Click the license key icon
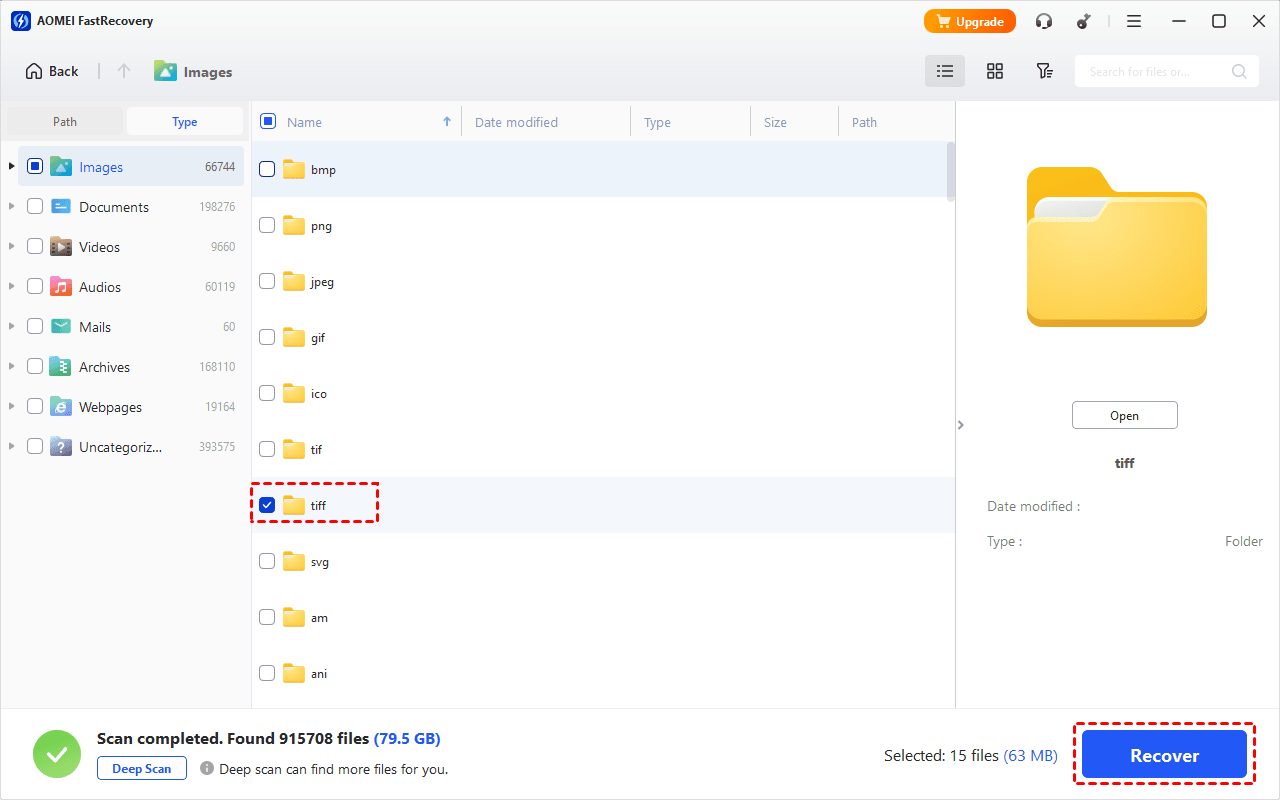The image size is (1280, 800). [x=1083, y=21]
